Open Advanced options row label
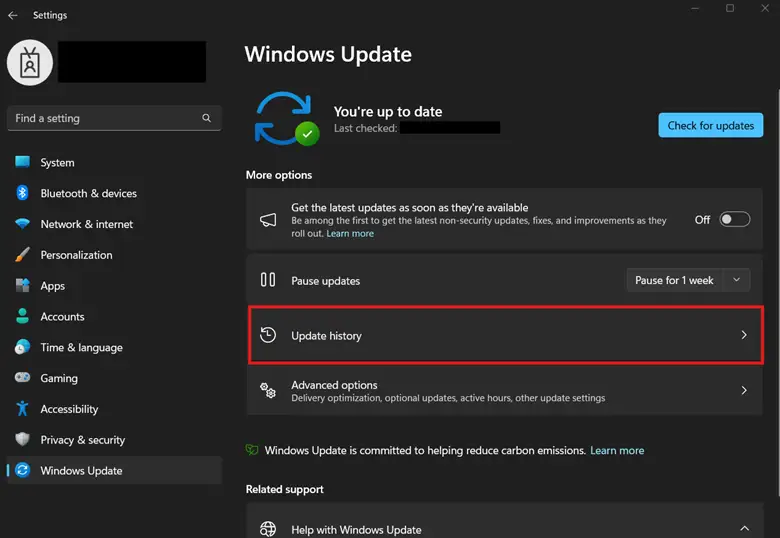The image size is (780, 538). [x=334, y=385]
